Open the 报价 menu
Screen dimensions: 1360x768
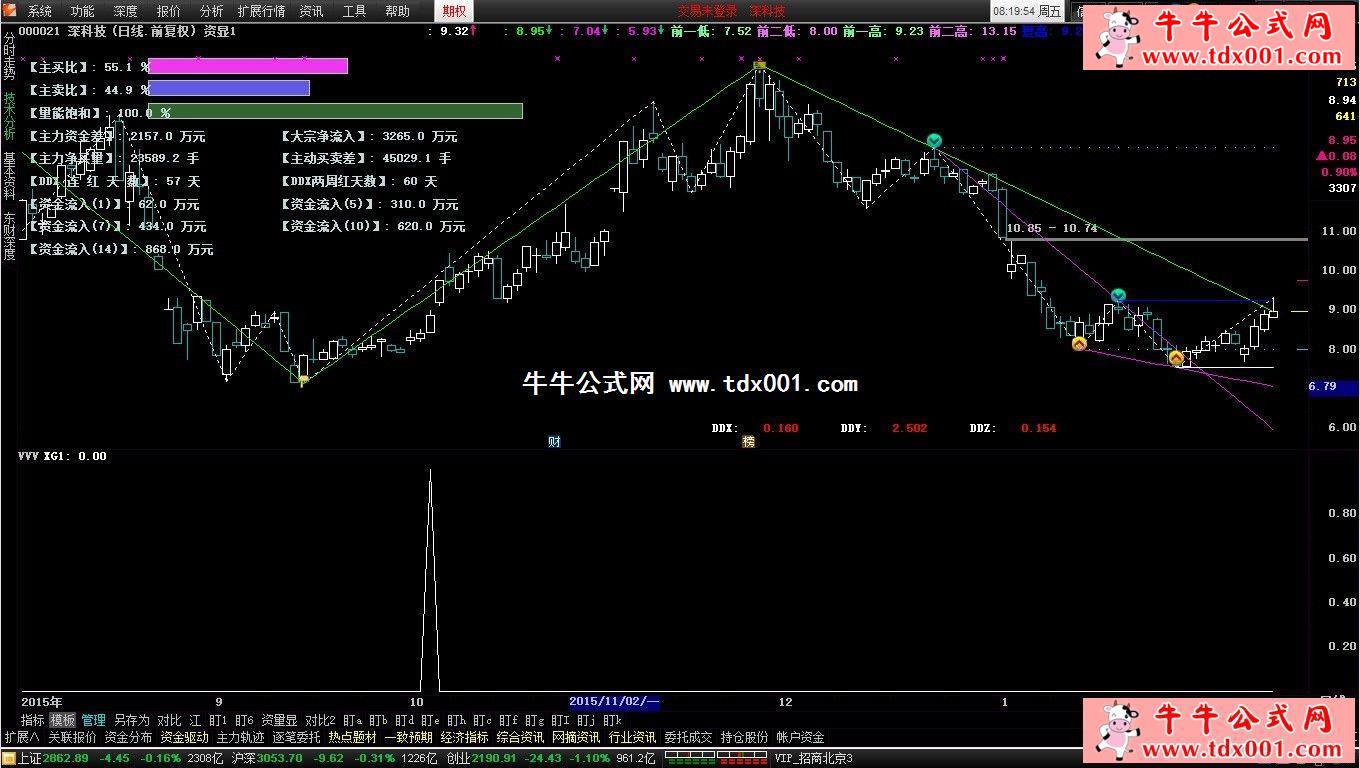click(x=169, y=11)
